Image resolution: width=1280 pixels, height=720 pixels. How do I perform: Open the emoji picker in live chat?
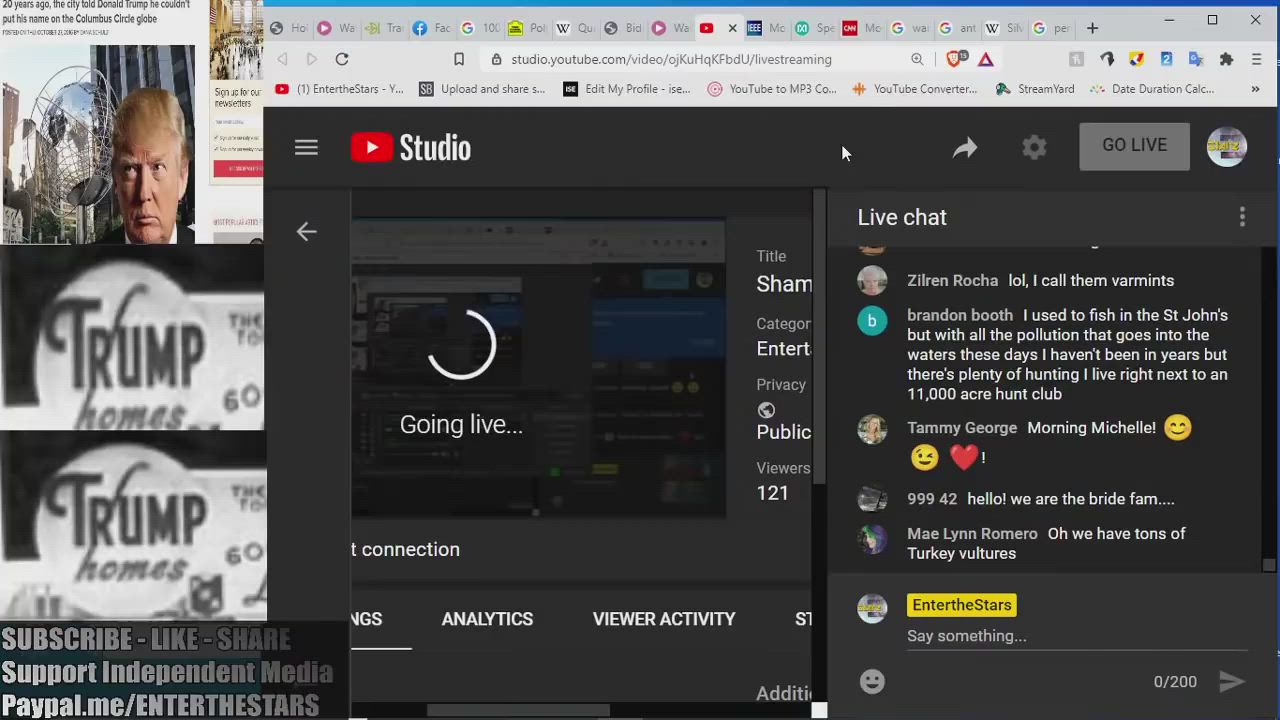click(x=872, y=681)
